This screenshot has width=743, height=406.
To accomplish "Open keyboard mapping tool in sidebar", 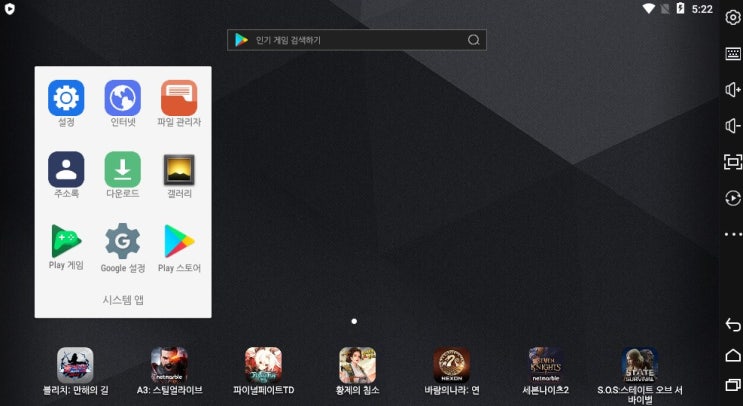I will 733,54.
